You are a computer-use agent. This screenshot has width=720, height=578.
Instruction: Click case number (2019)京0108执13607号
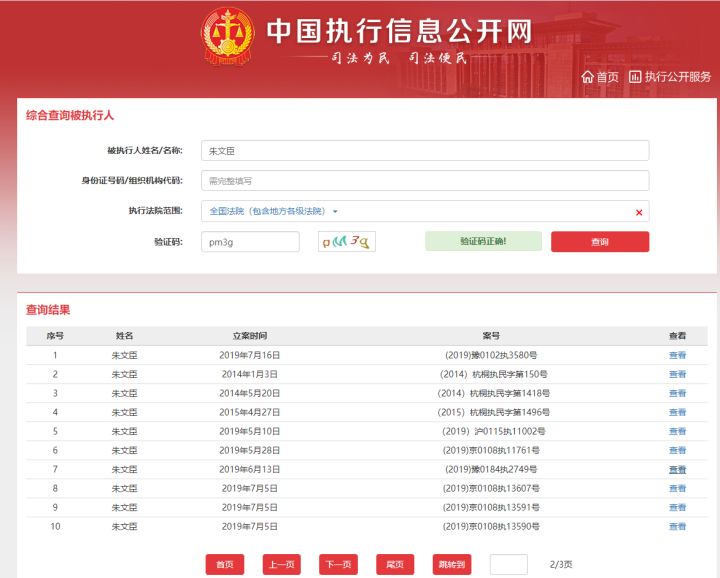coord(491,488)
